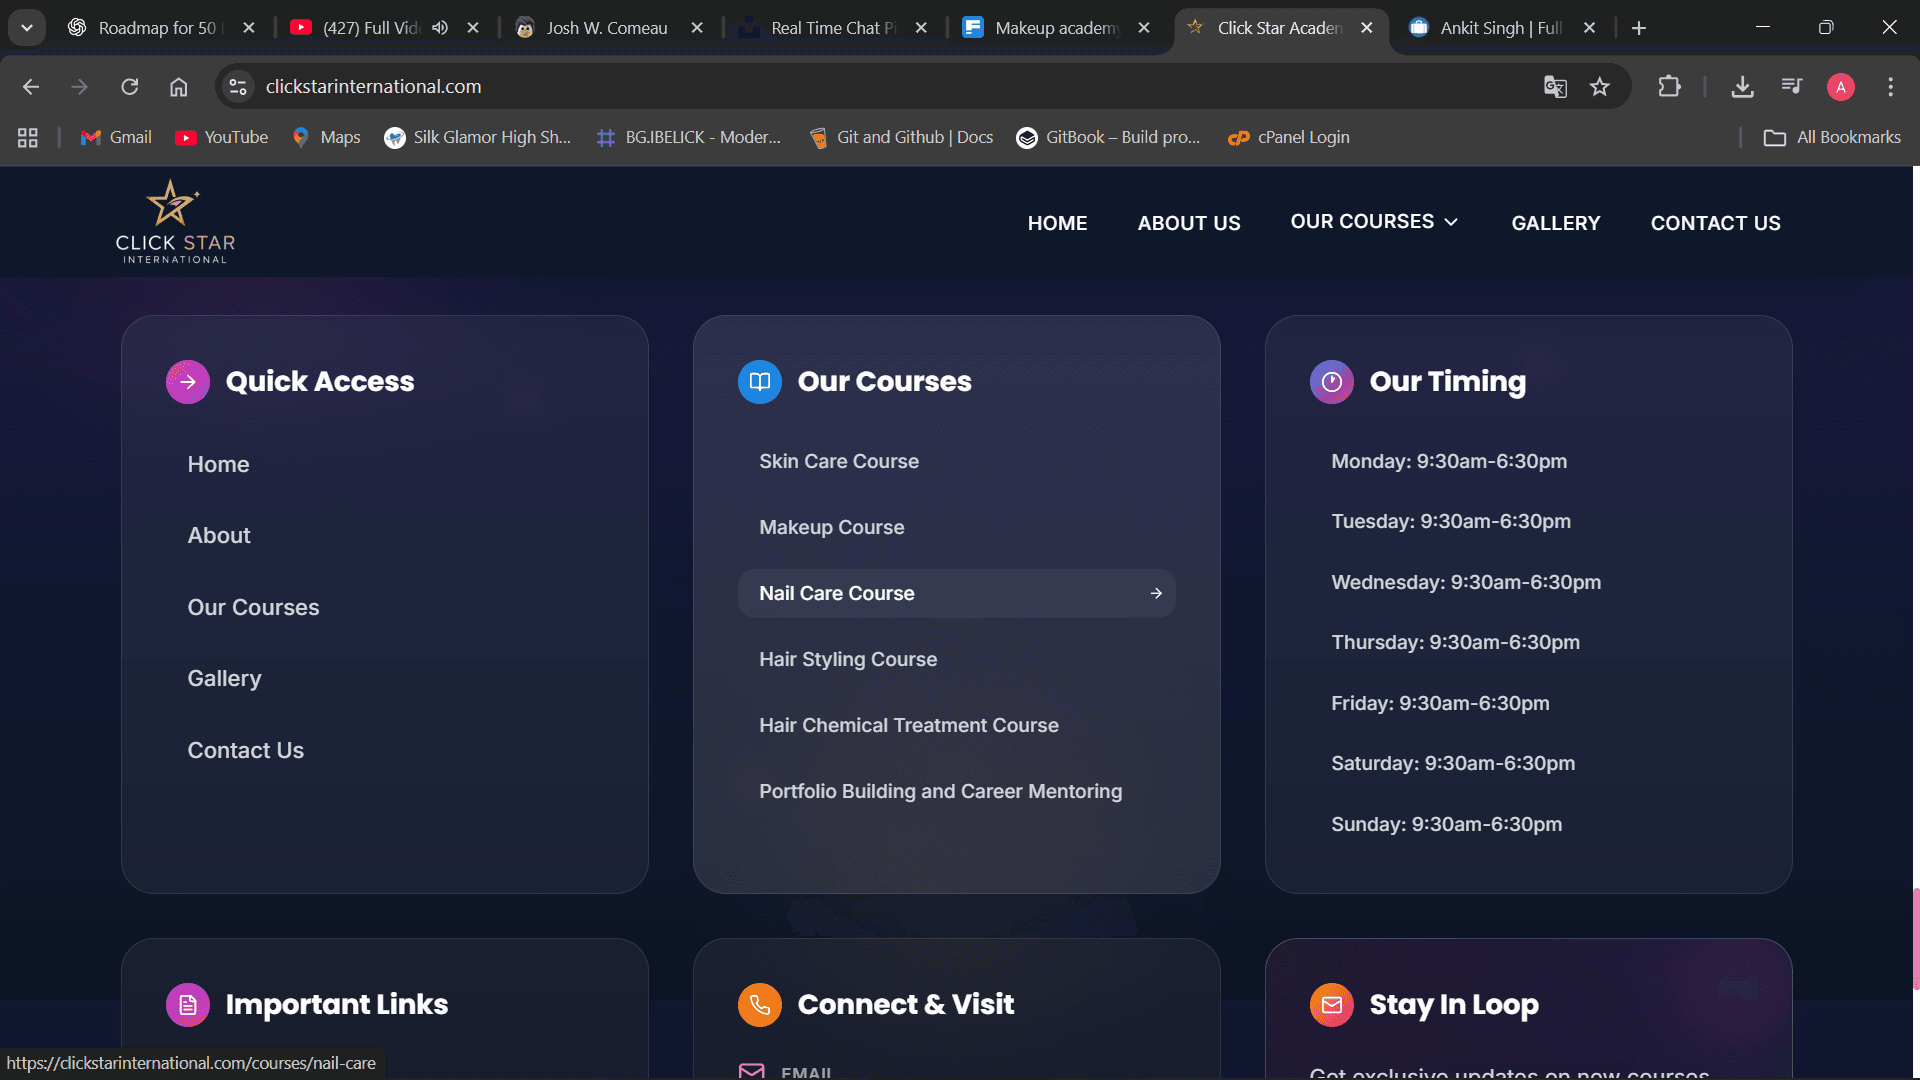Open Hair Chemical Treatment Course link
The height and width of the screenshot is (1080, 1920).
click(x=908, y=726)
